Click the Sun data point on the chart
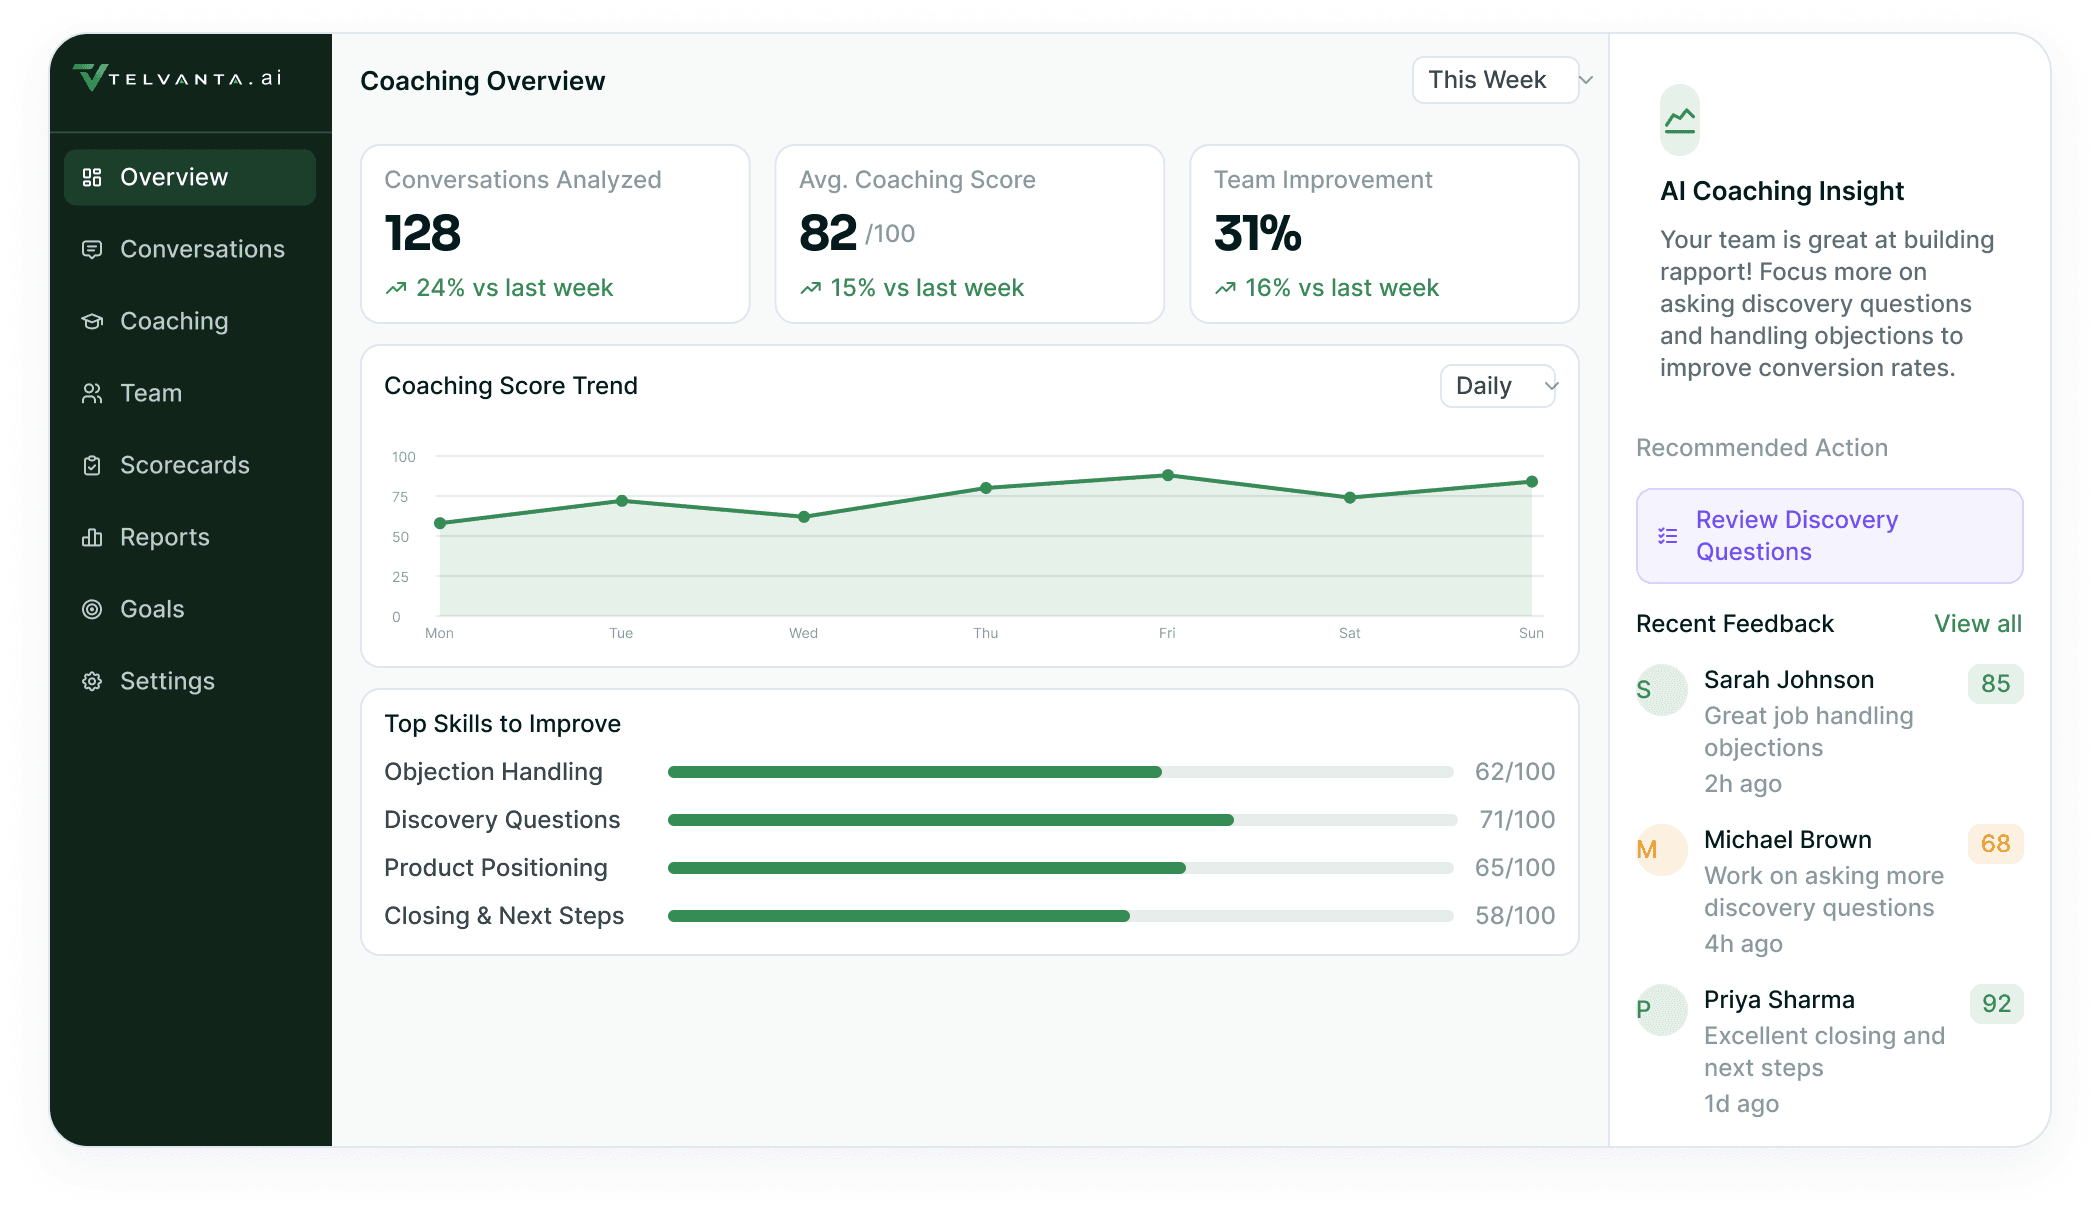This screenshot has width=2100, height=1212. 1532,482
